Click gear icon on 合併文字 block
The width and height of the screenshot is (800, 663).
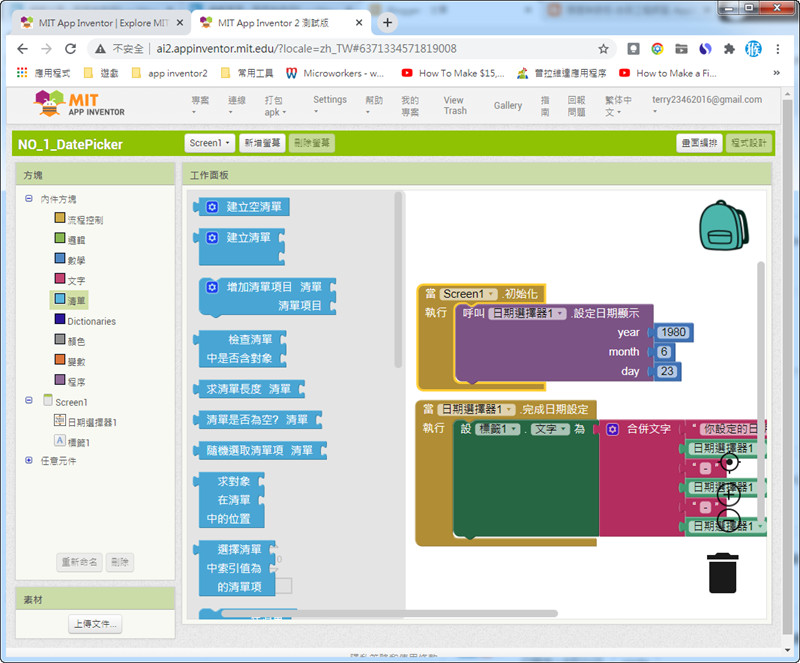point(612,429)
